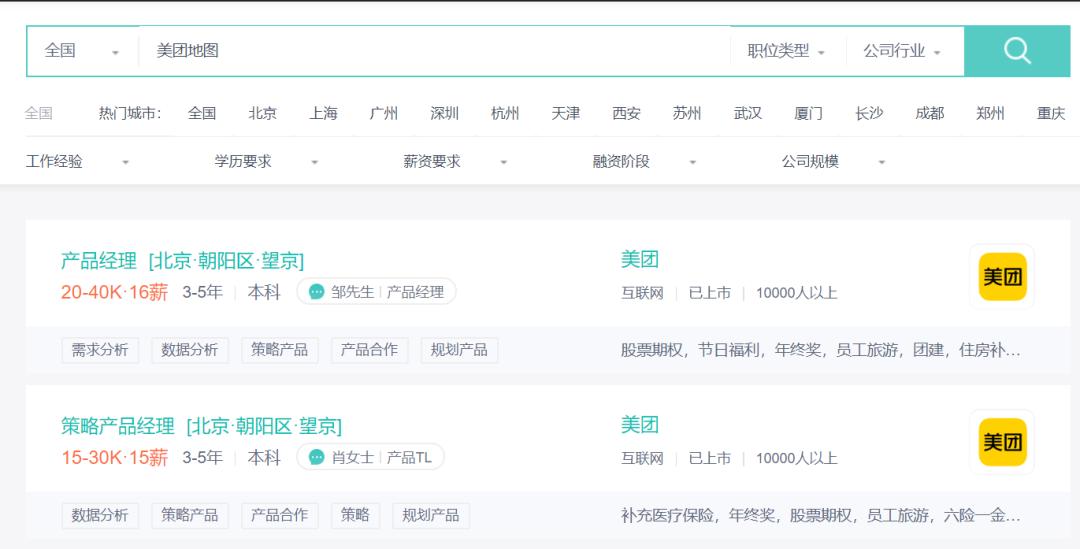Select the city 上海
Image resolution: width=1080 pixels, height=549 pixels.
(323, 114)
